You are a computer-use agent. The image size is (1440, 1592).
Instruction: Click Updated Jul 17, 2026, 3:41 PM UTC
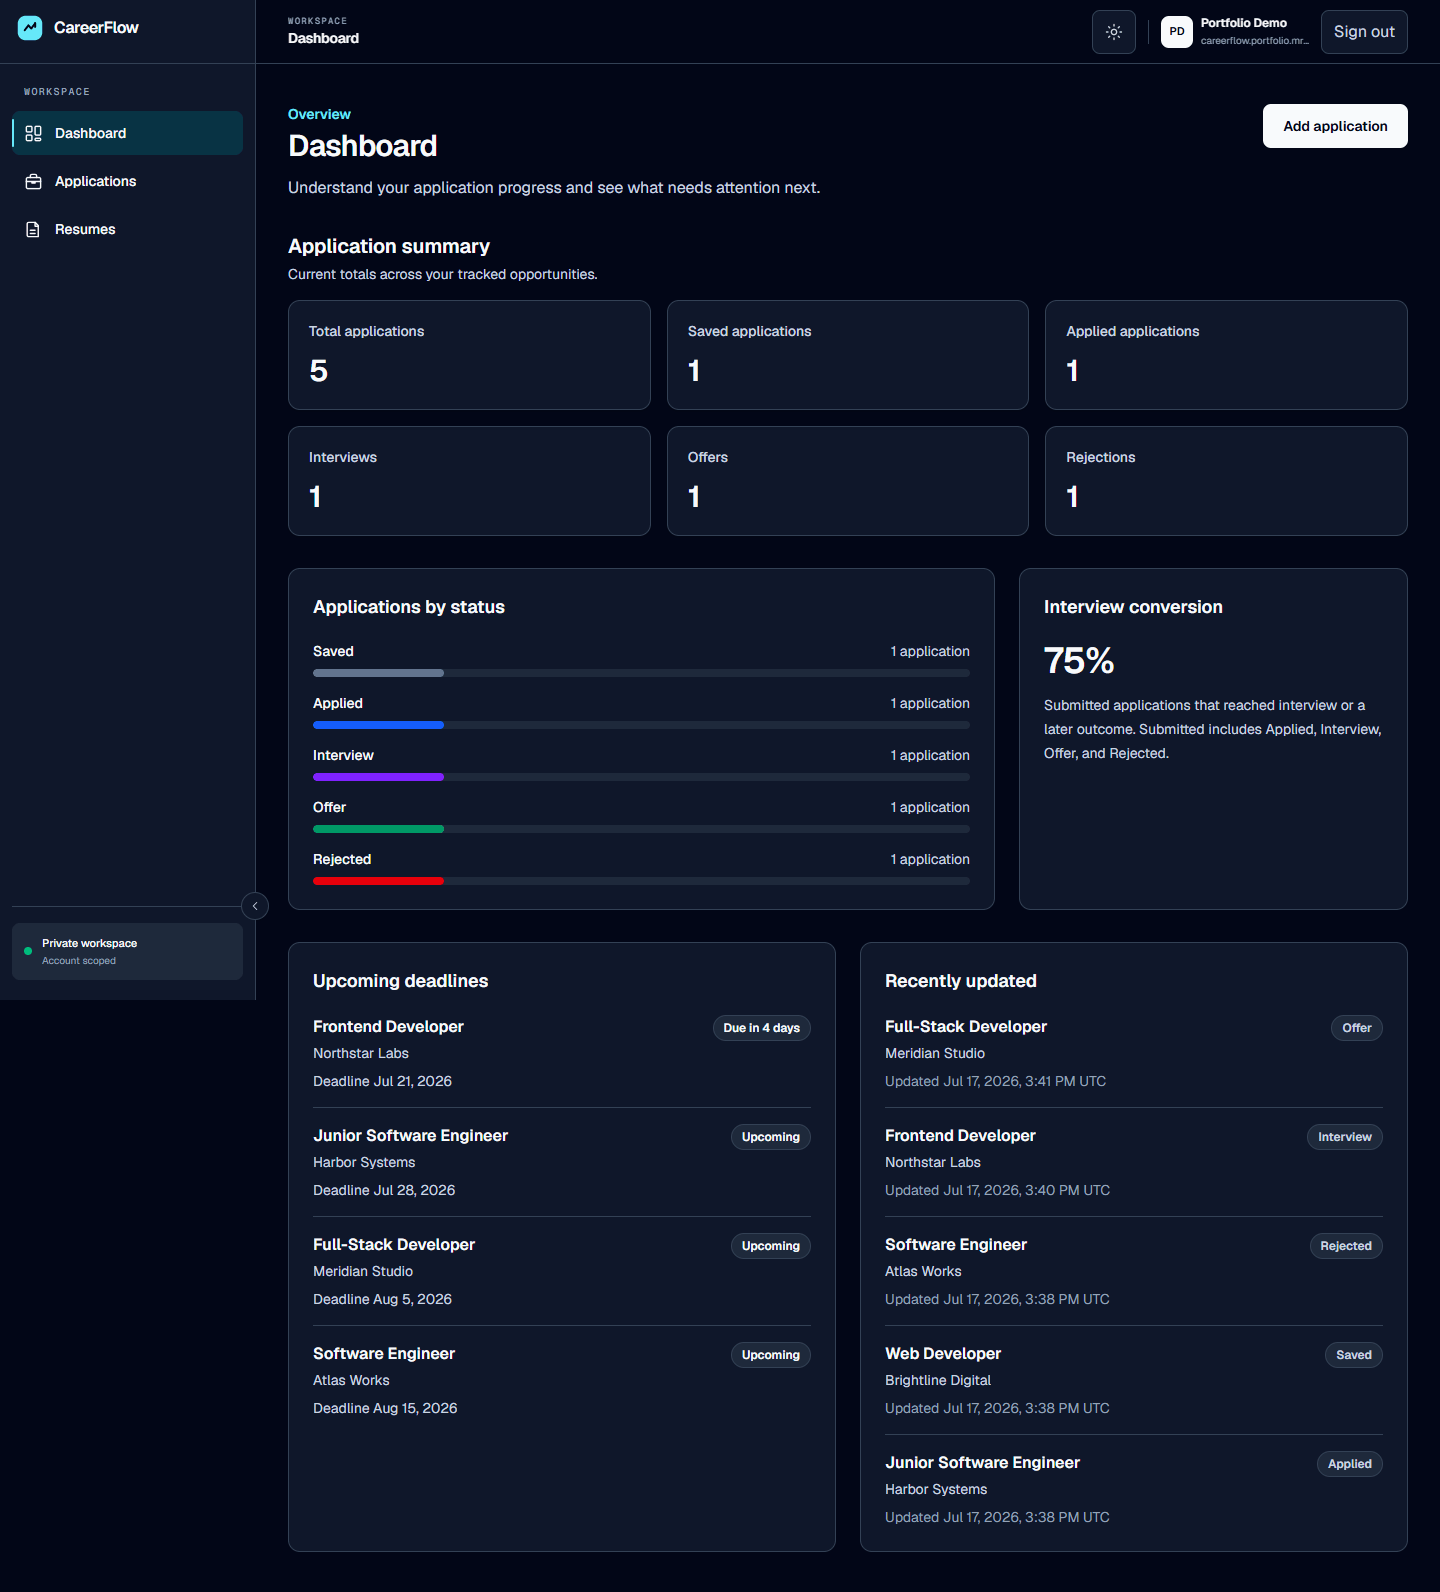995,1081
